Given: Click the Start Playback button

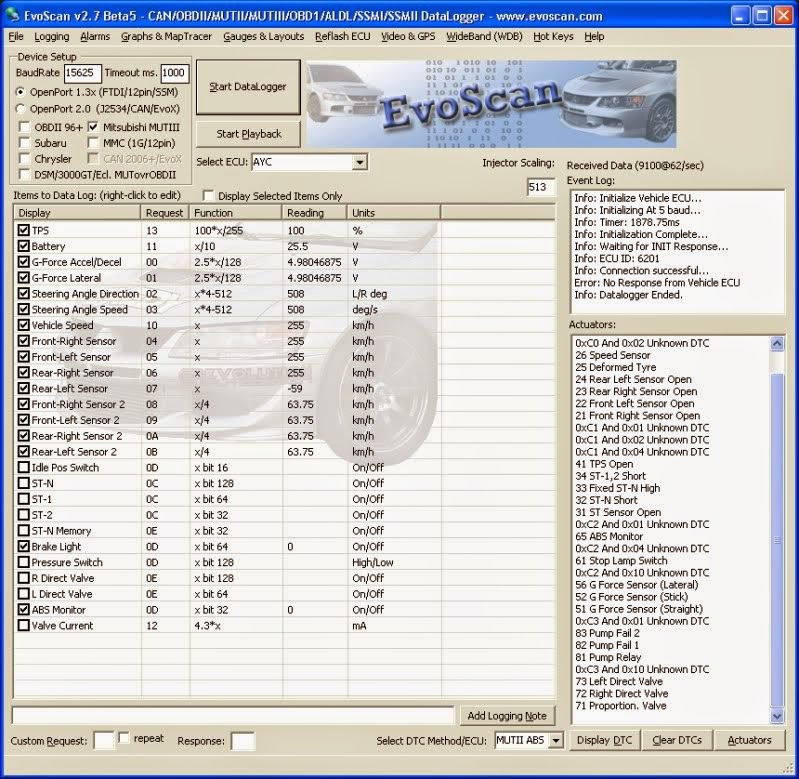Looking at the screenshot, I should [x=248, y=134].
